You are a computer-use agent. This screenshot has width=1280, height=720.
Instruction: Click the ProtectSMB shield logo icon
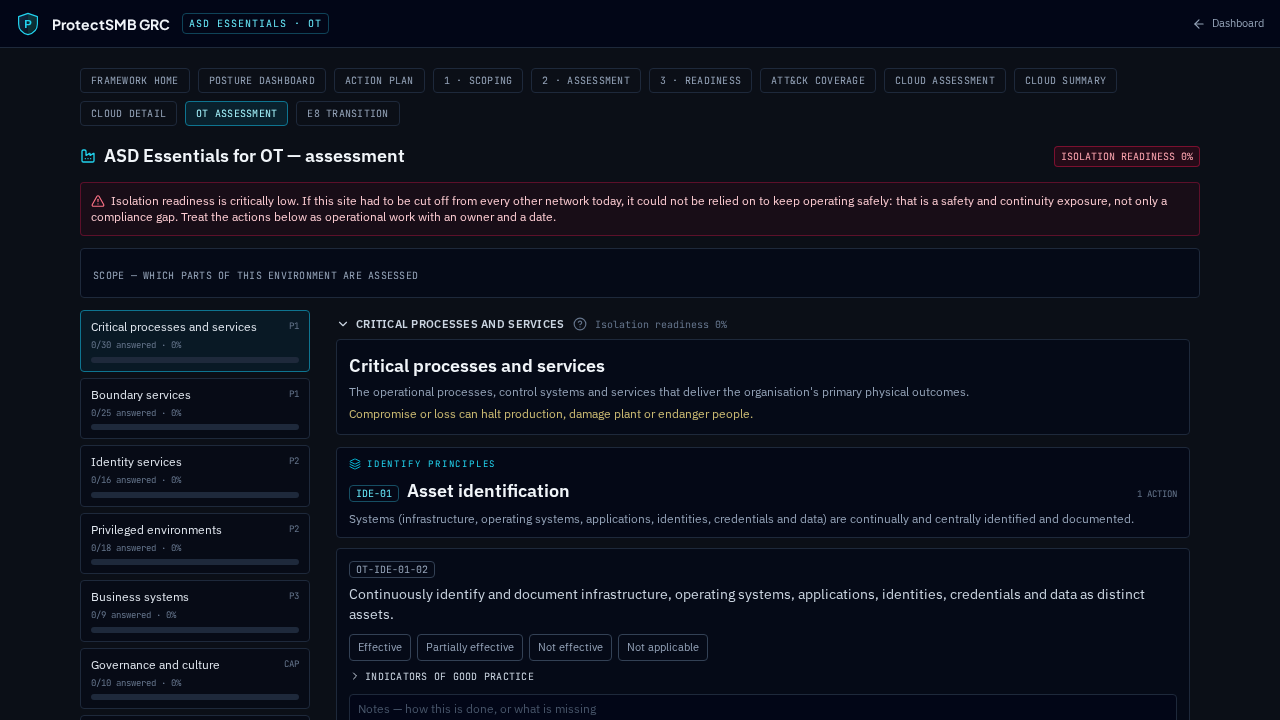[28, 24]
